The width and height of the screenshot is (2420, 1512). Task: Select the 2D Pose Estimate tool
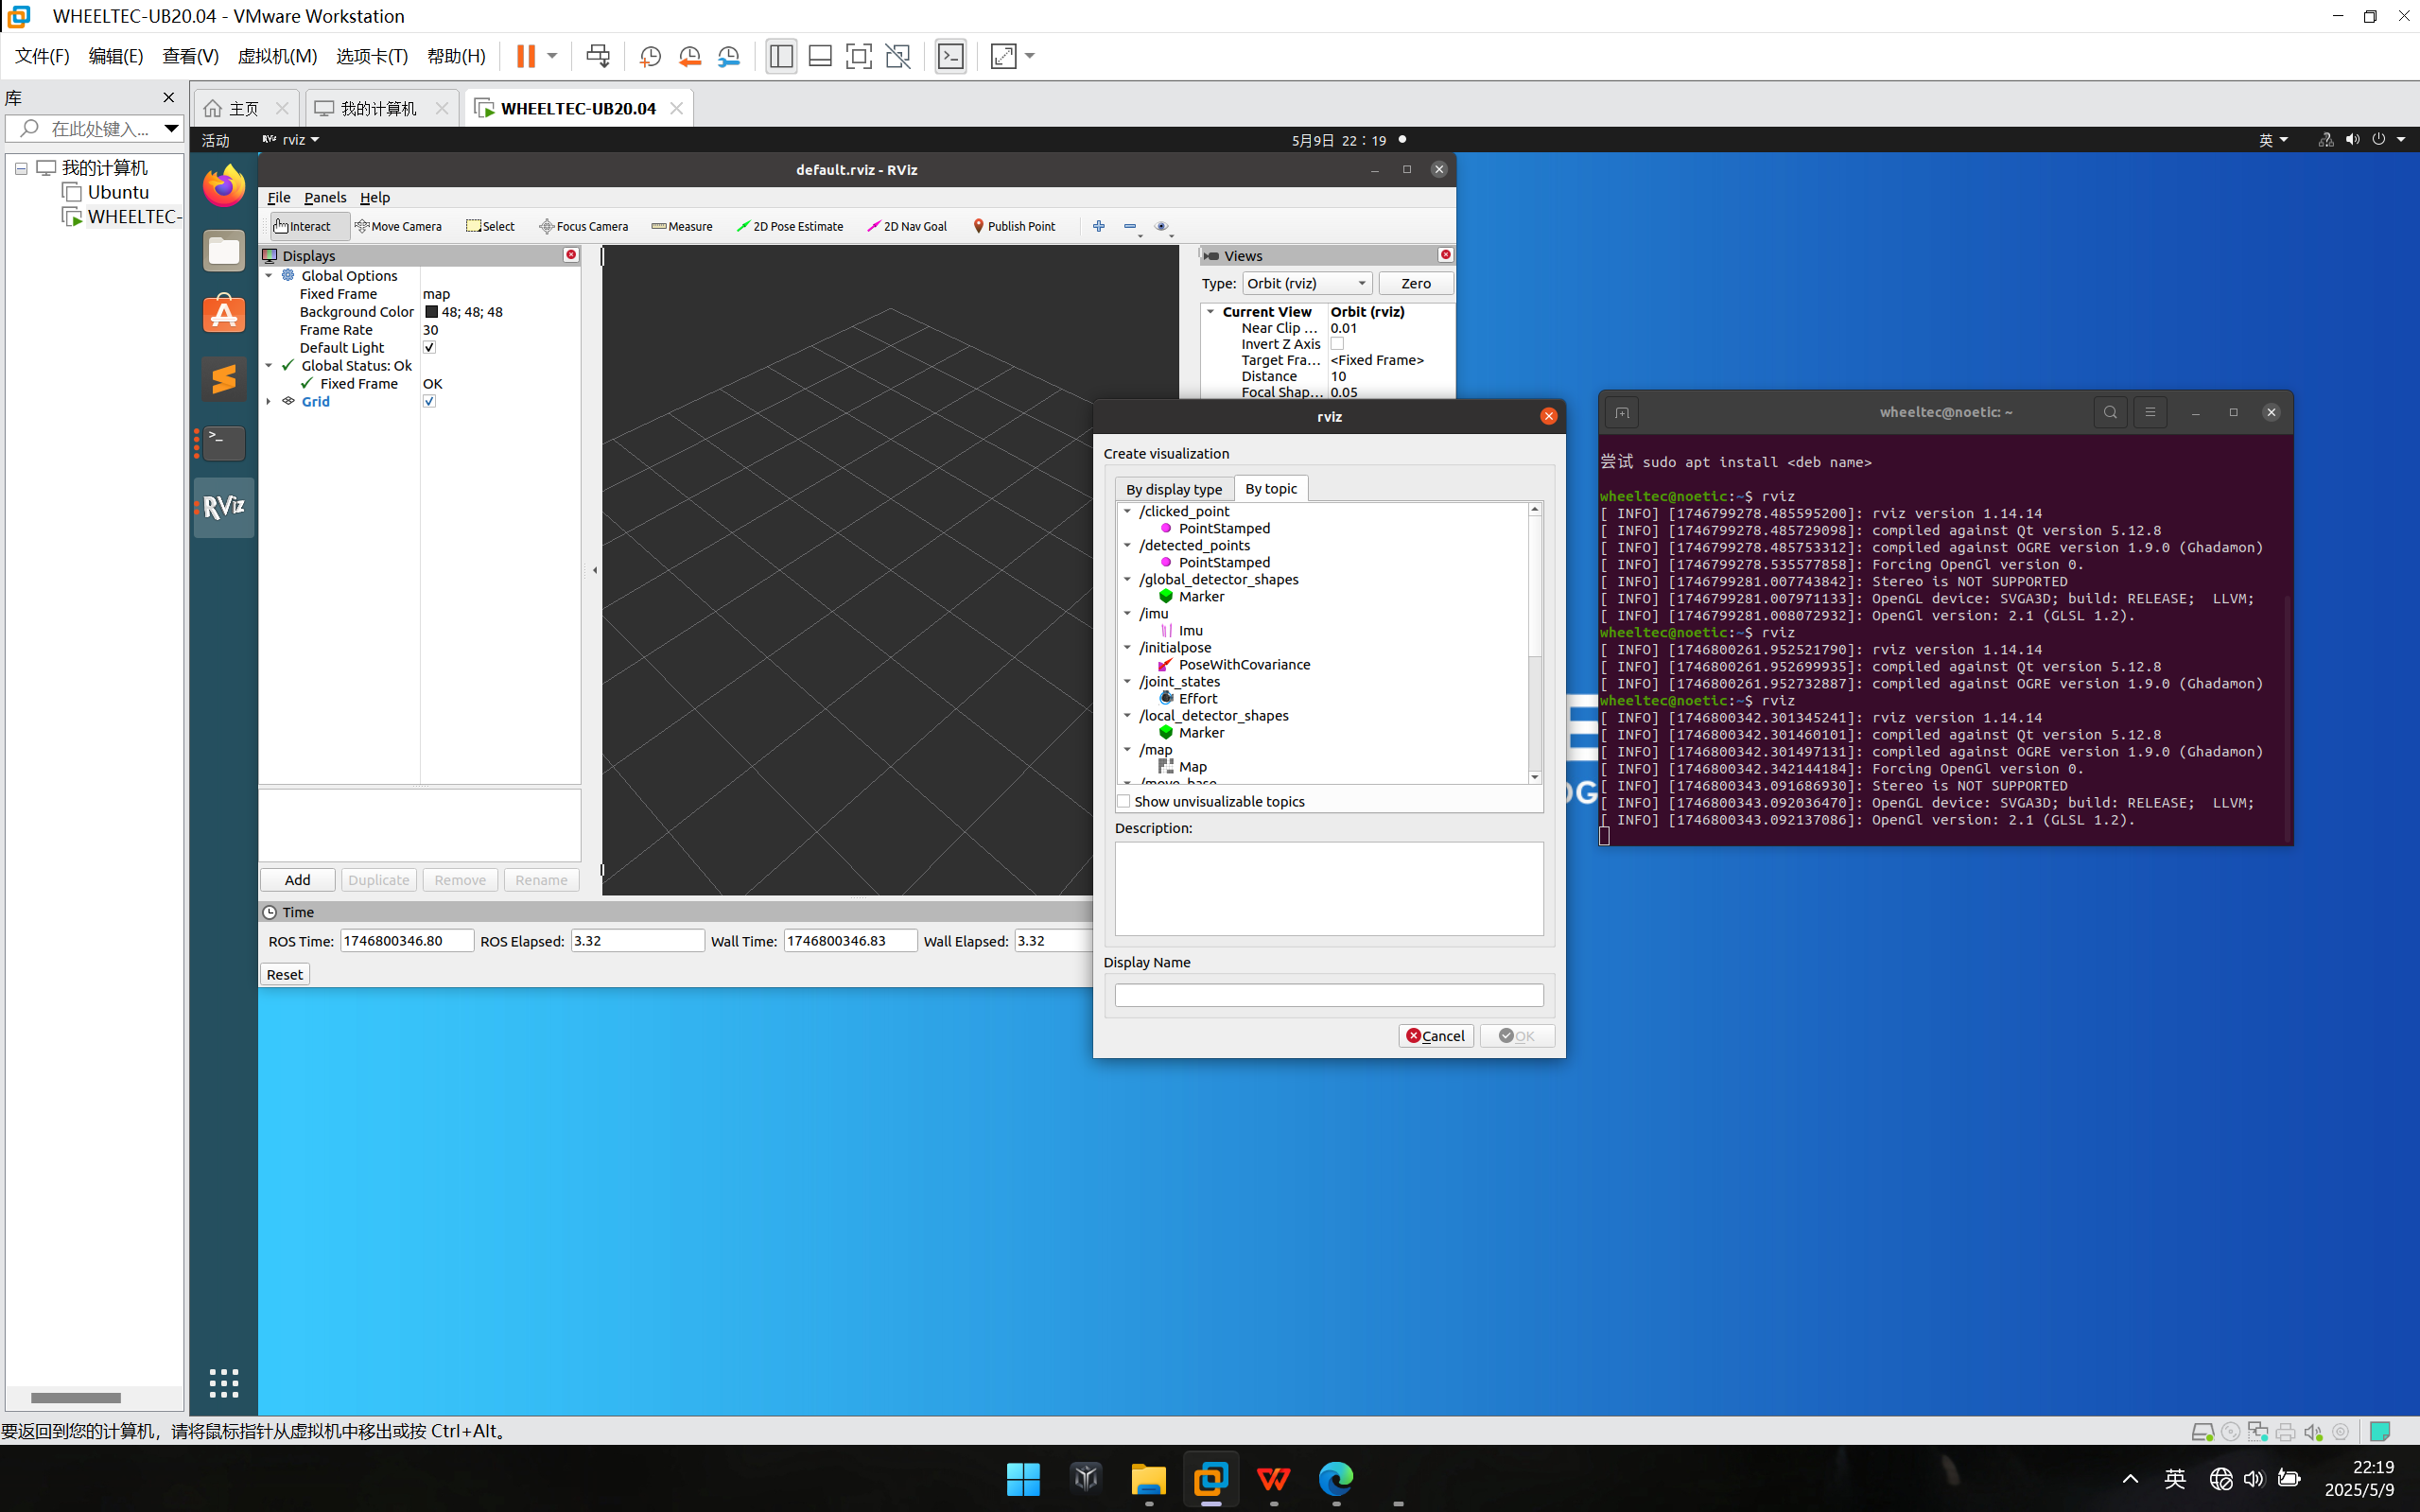coord(790,226)
